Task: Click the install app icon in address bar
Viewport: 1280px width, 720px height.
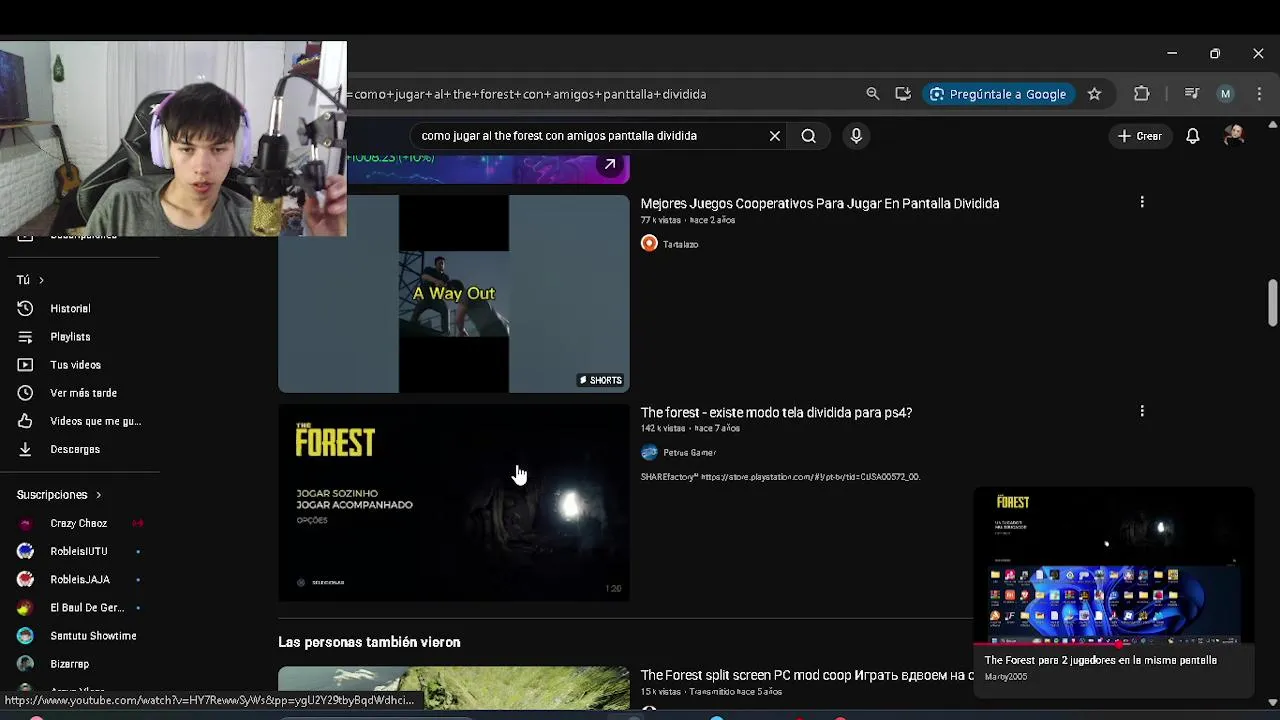Action: point(903,94)
